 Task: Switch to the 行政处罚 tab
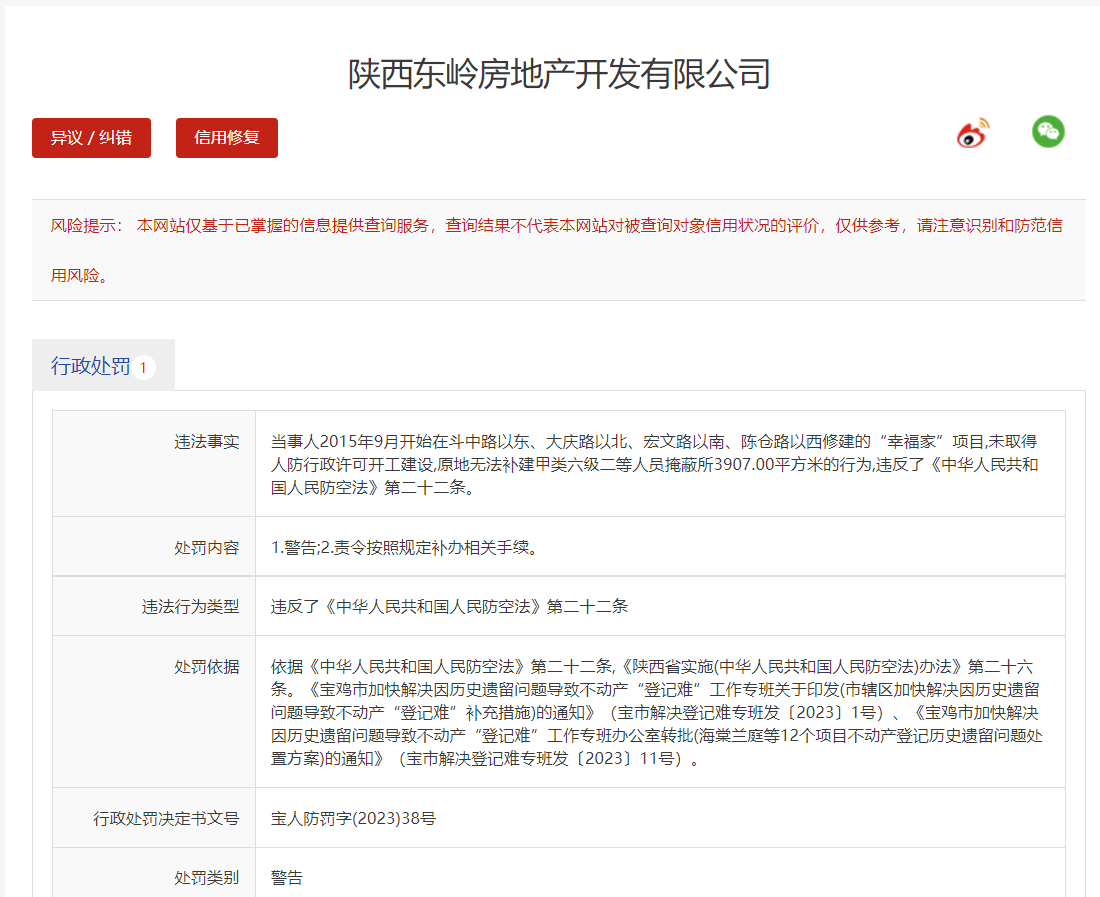click(91, 367)
